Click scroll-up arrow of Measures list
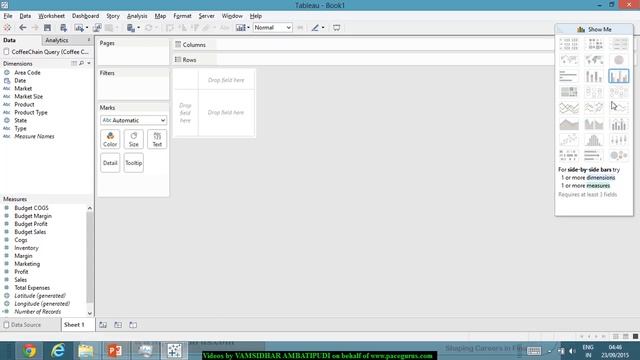Image resolution: width=640 pixels, height=360 pixels. [90, 208]
